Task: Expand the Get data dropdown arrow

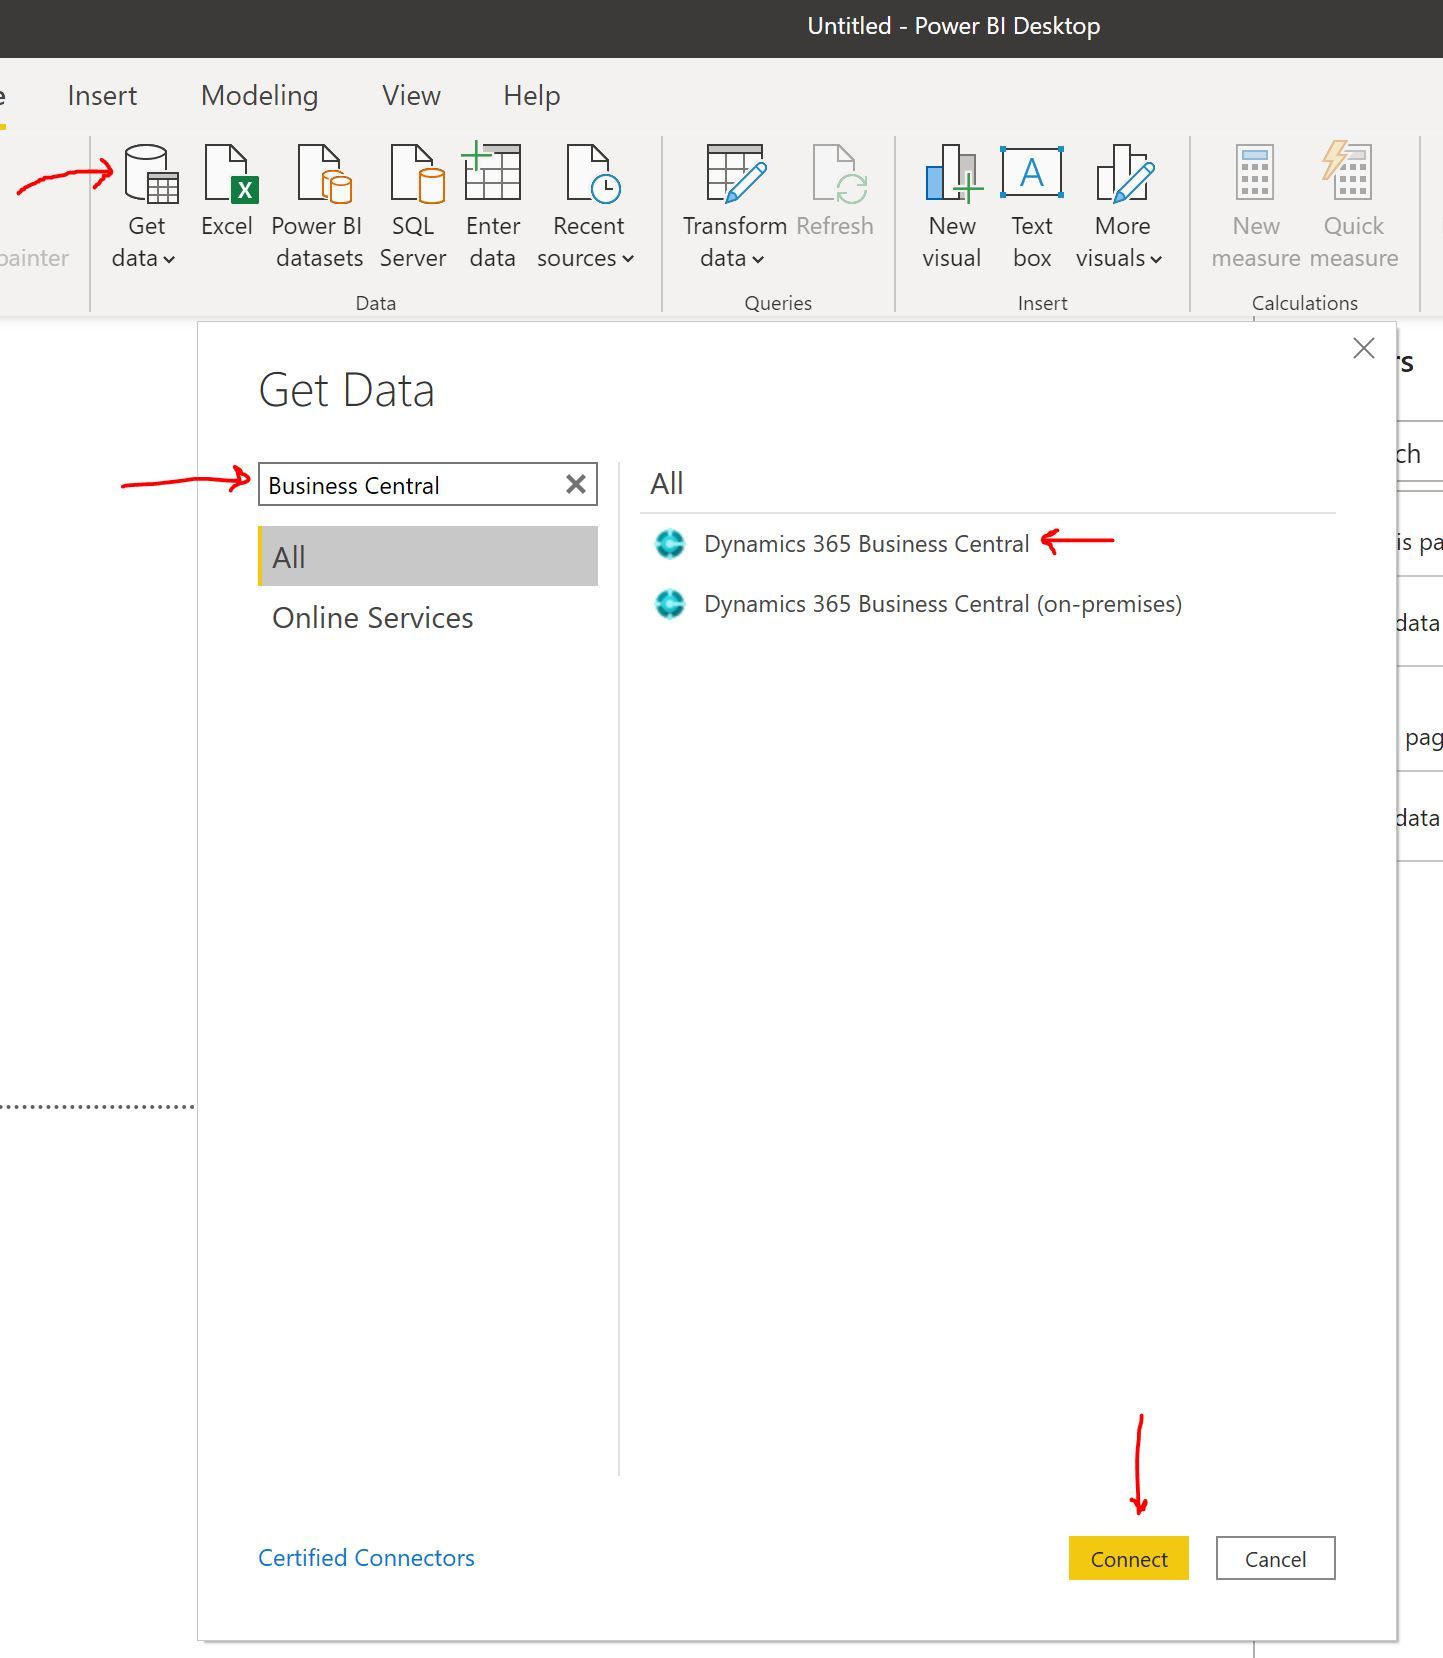Action: point(169,260)
